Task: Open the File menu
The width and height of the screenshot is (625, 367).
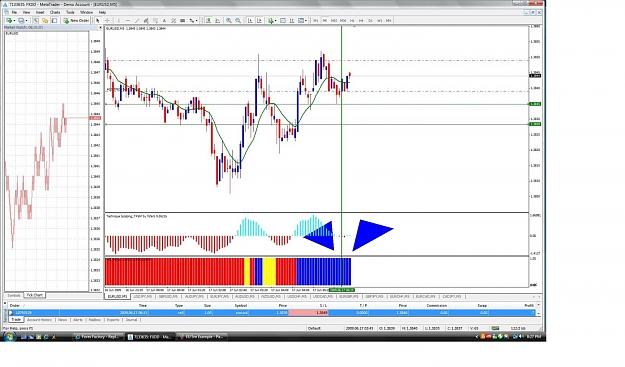Action: [x=14, y=12]
